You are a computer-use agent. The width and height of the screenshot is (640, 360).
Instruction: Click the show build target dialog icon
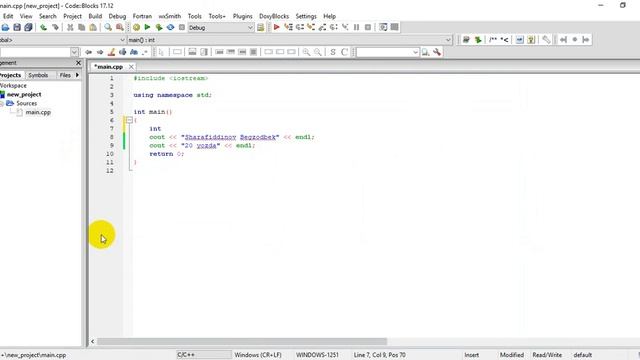(260, 27)
